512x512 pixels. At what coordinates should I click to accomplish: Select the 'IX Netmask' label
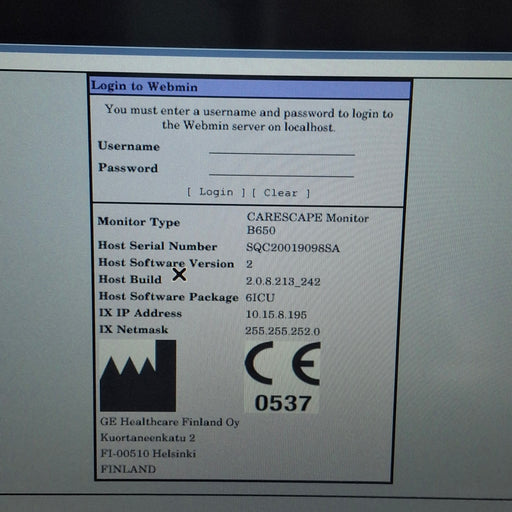tap(134, 329)
